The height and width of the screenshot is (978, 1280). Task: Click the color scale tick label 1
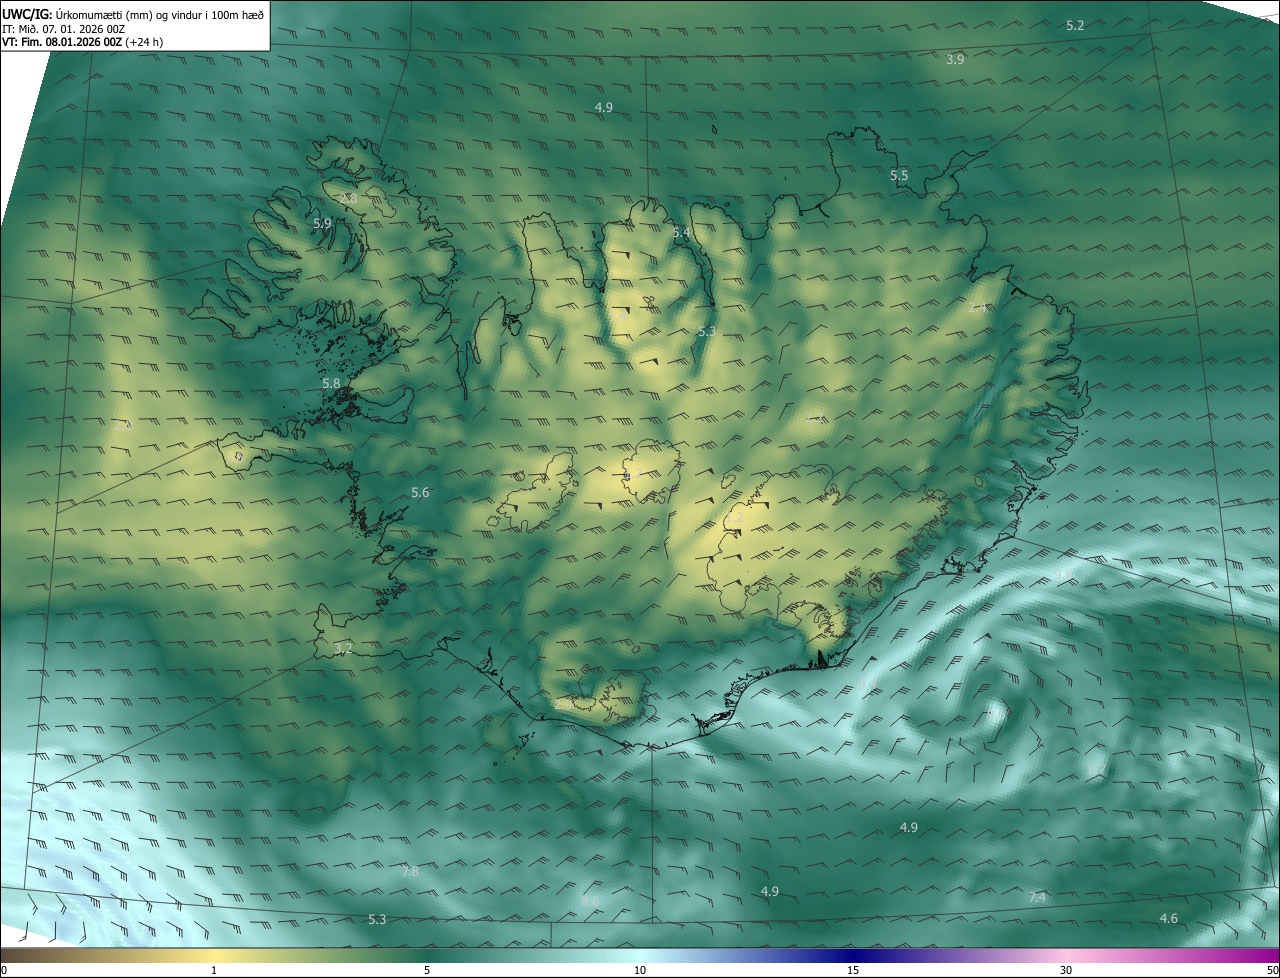214,971
